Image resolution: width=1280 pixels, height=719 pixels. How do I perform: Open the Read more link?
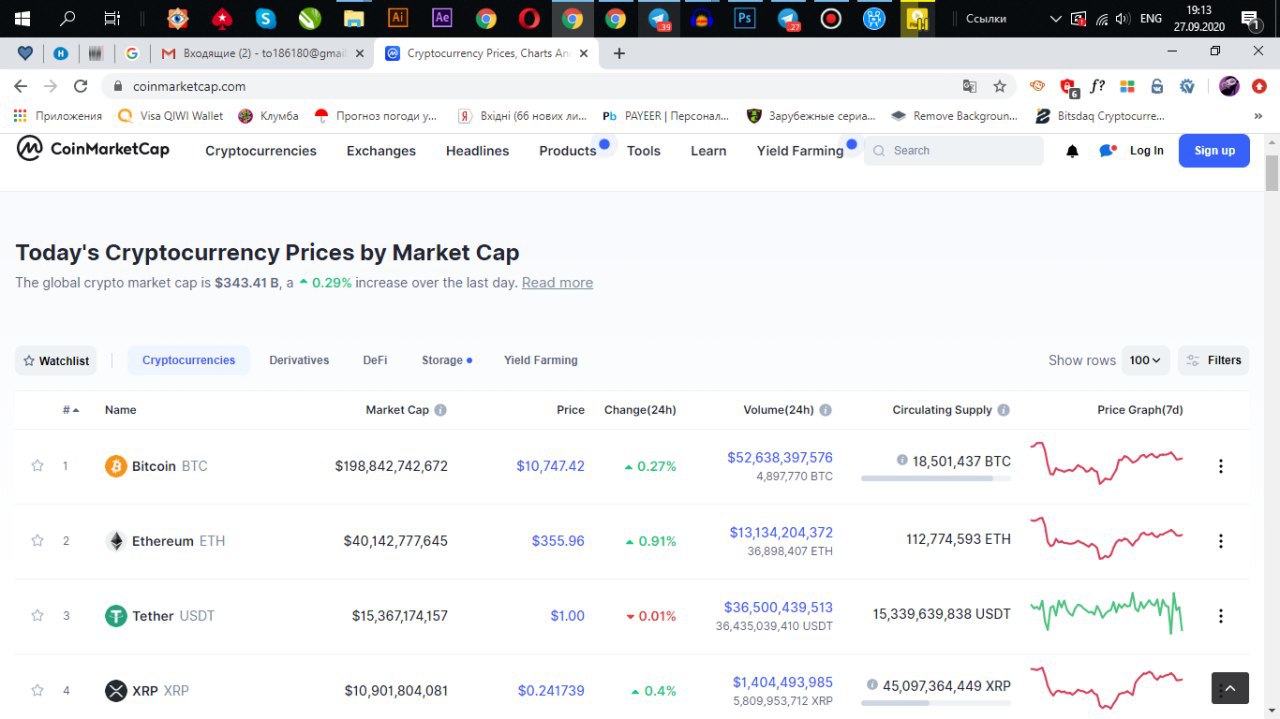(x=557, y=283)
